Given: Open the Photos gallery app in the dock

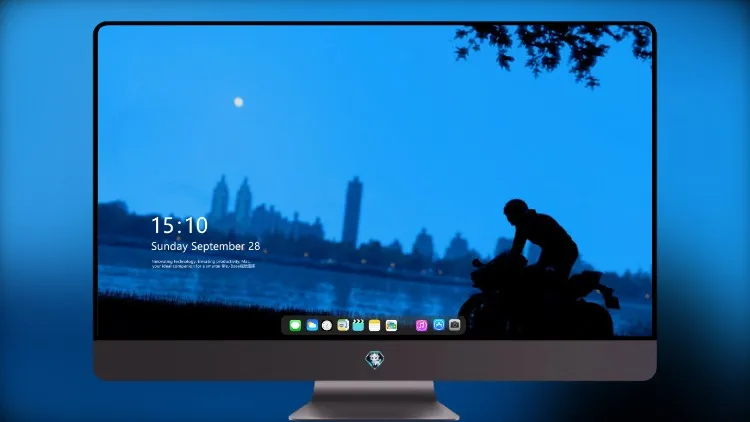Looking at the screenshot, I should 391,325.
